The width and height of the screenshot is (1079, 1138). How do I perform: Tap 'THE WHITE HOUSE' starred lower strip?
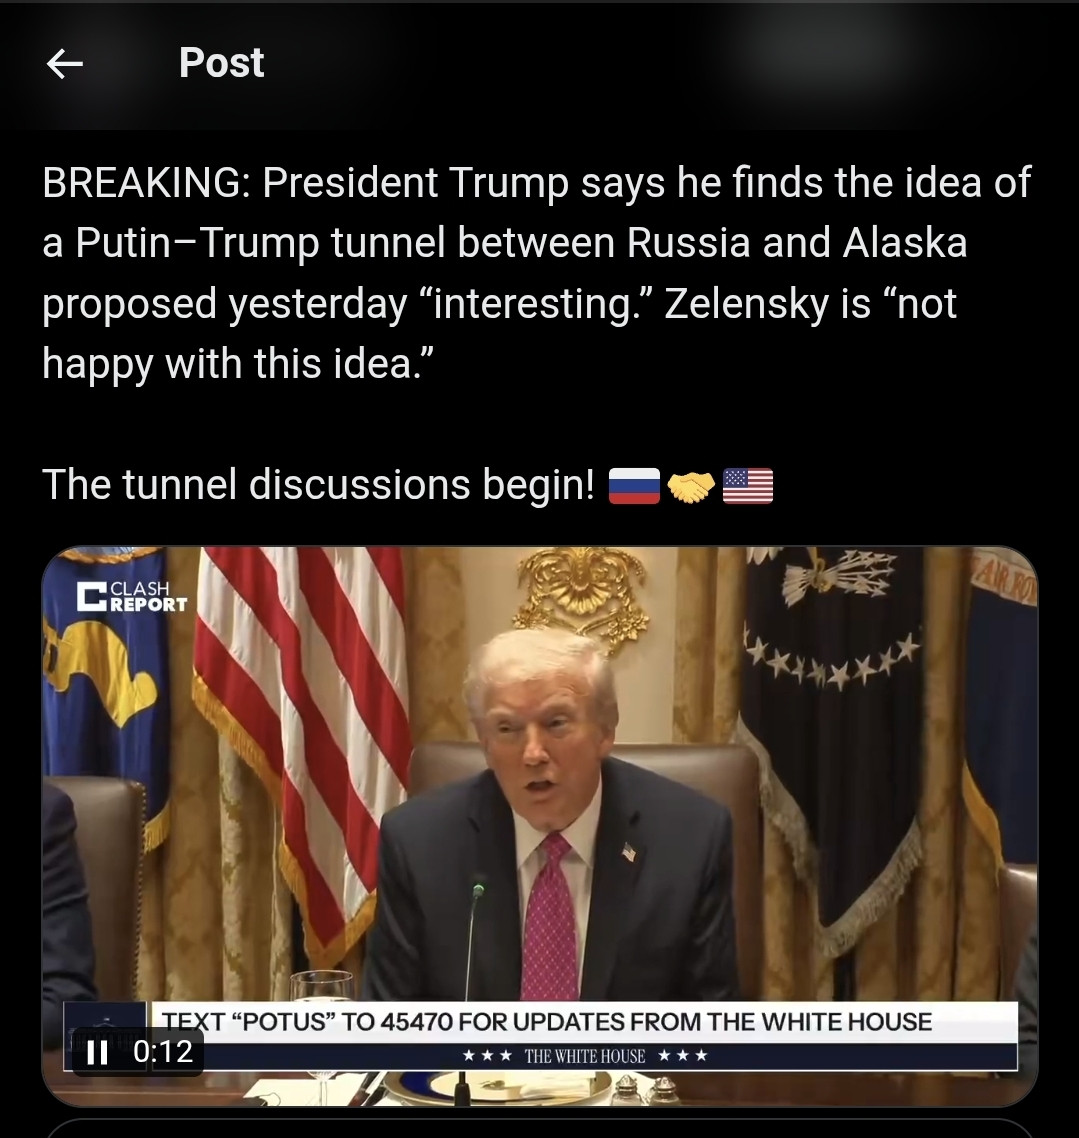coord(584,1056)
